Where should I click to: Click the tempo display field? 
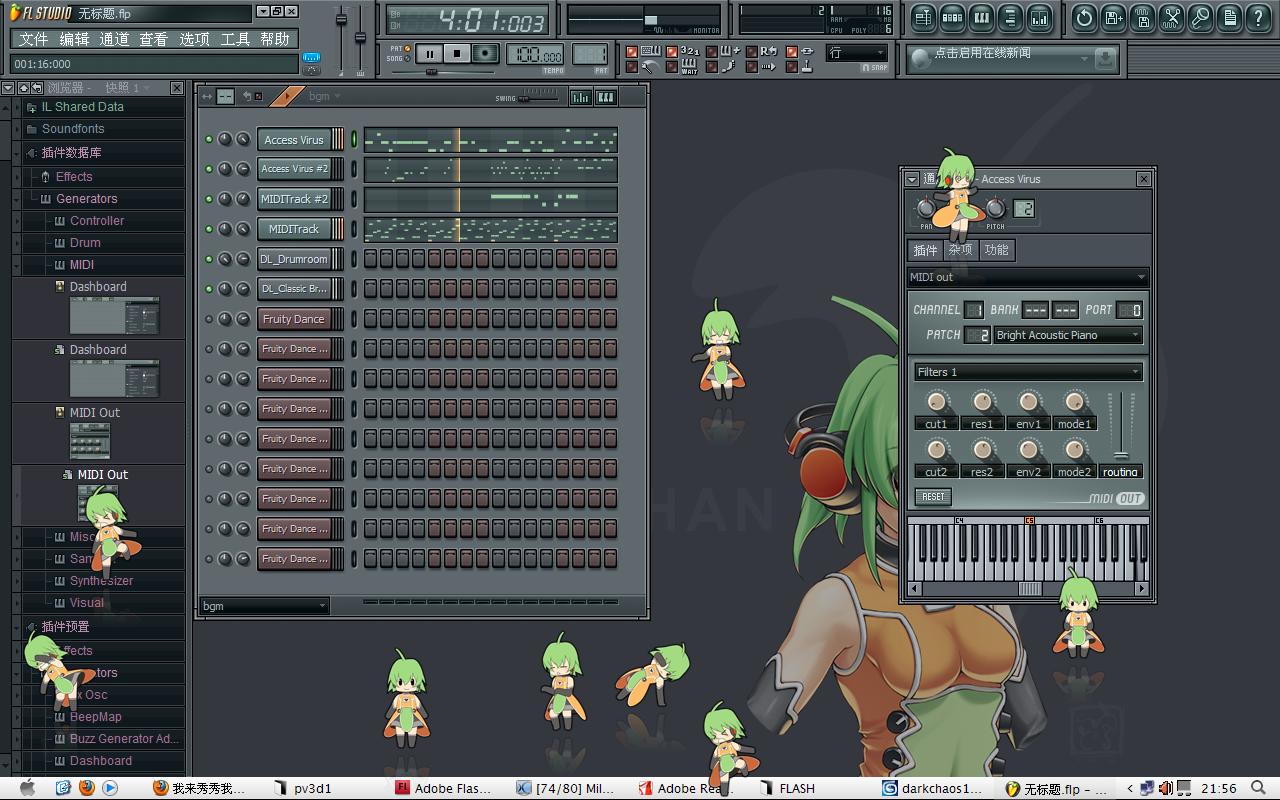pos(535,54)
